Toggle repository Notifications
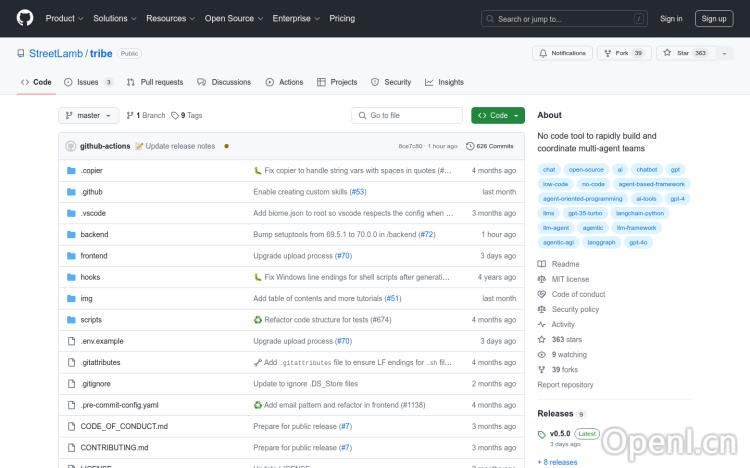Viewport: 750px width, 468px height. (x=562, y=53)
